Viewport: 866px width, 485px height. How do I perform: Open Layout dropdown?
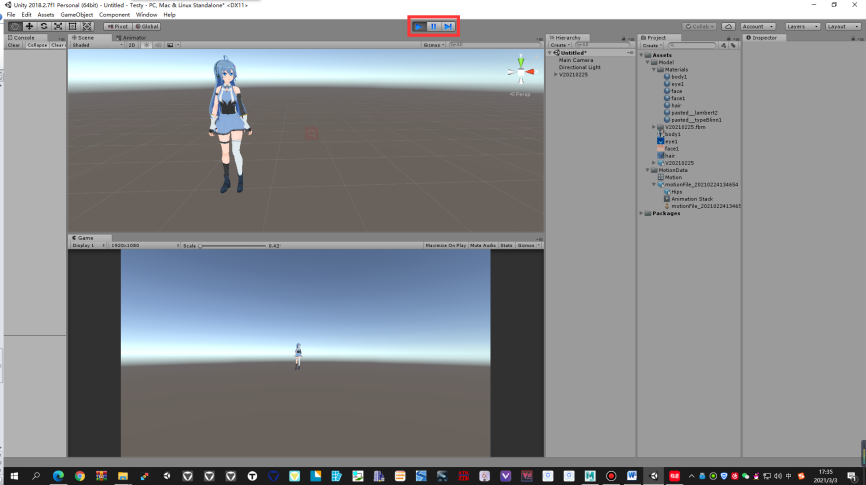point(843,27)
